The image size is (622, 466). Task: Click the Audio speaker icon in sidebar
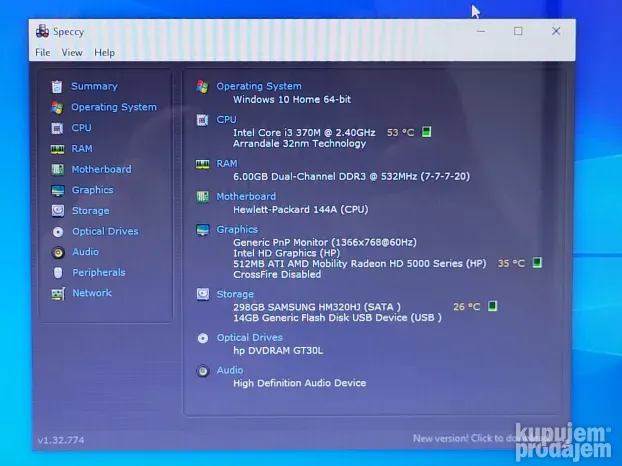57,253
